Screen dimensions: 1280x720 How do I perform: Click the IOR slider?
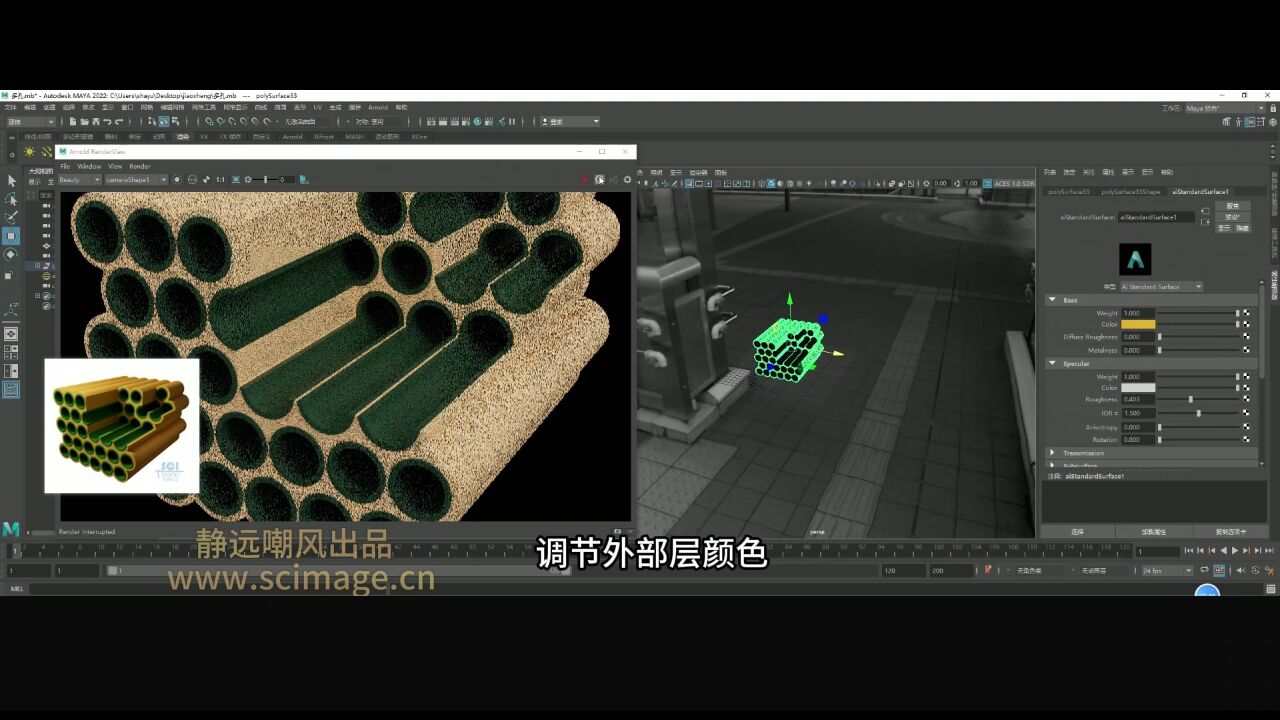[1197, 412]
